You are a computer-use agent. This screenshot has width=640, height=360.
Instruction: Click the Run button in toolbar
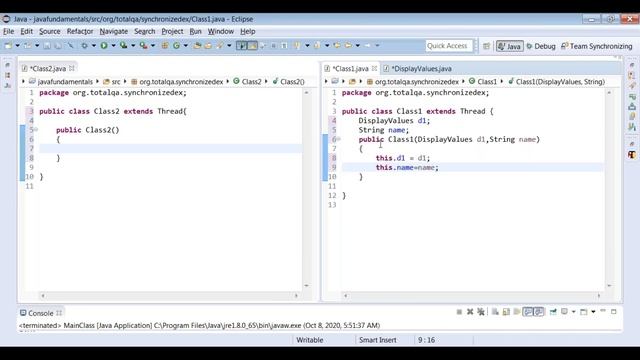tap(104, 46)
